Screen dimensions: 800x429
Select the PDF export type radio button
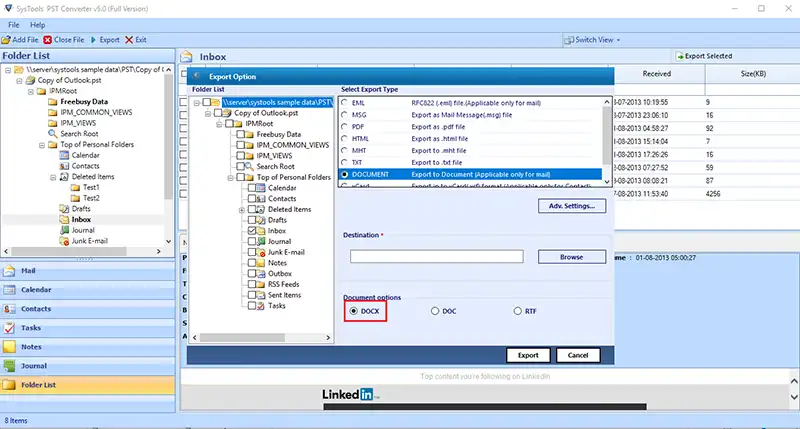344,127
